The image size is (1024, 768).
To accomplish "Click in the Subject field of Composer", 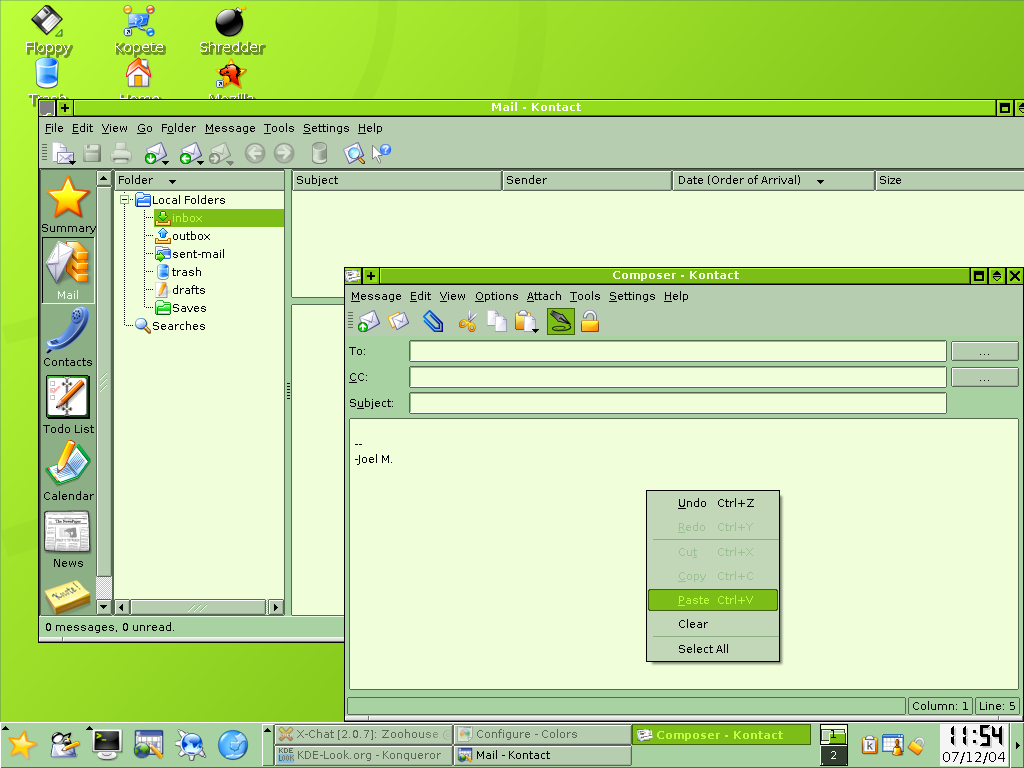I will tap(678, 403).
